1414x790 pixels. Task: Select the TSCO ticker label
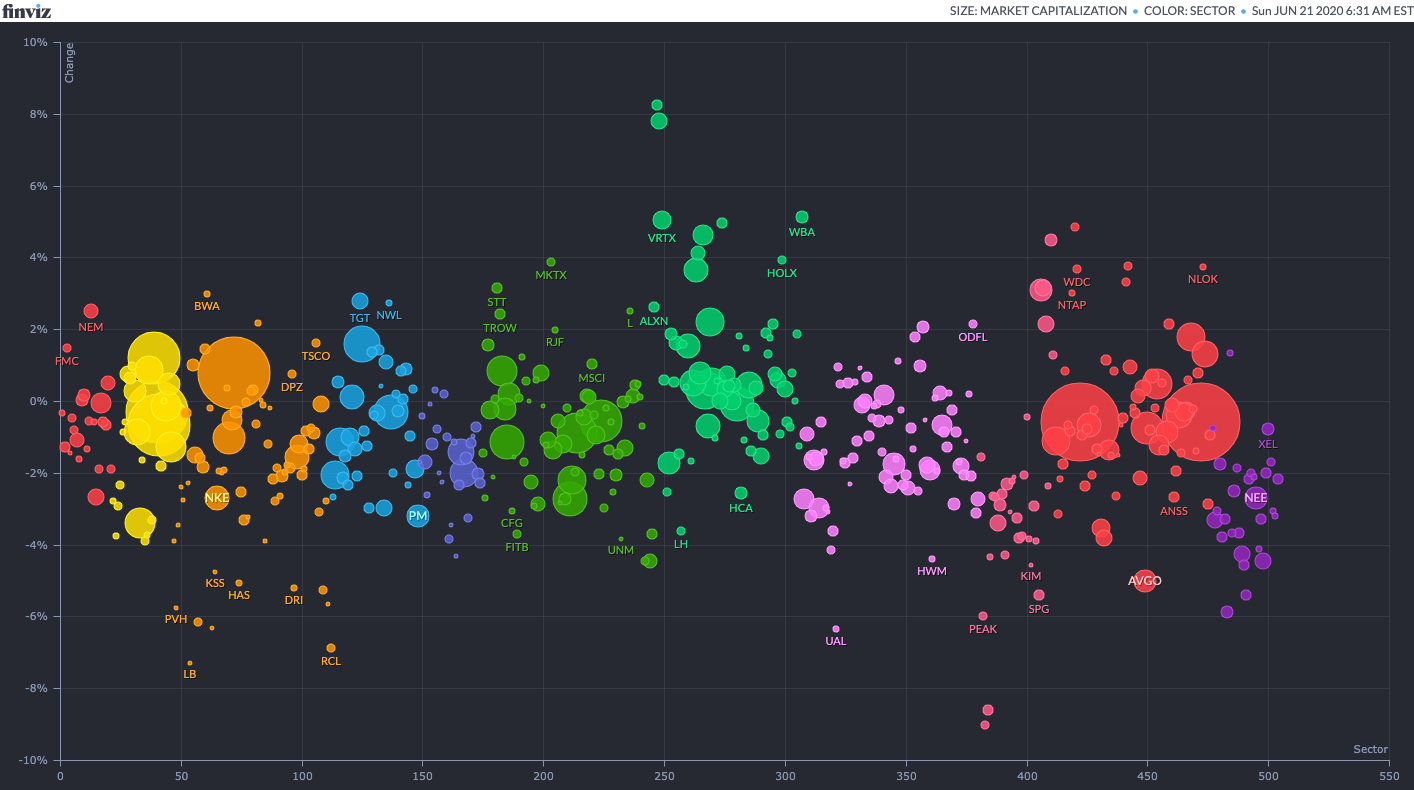click(x=316, y=356)
